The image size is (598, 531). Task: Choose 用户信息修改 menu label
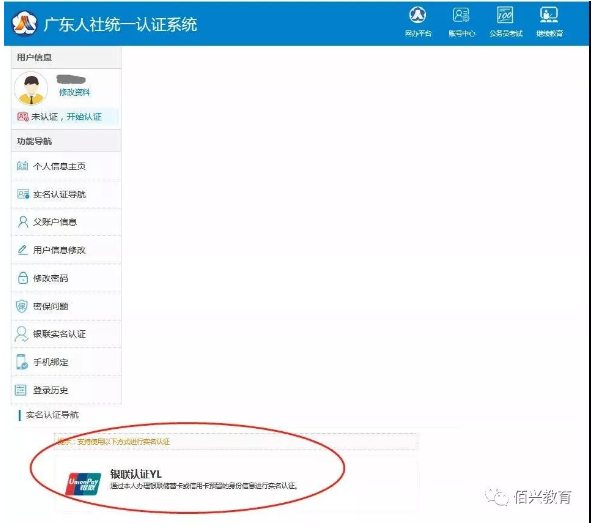59,250
